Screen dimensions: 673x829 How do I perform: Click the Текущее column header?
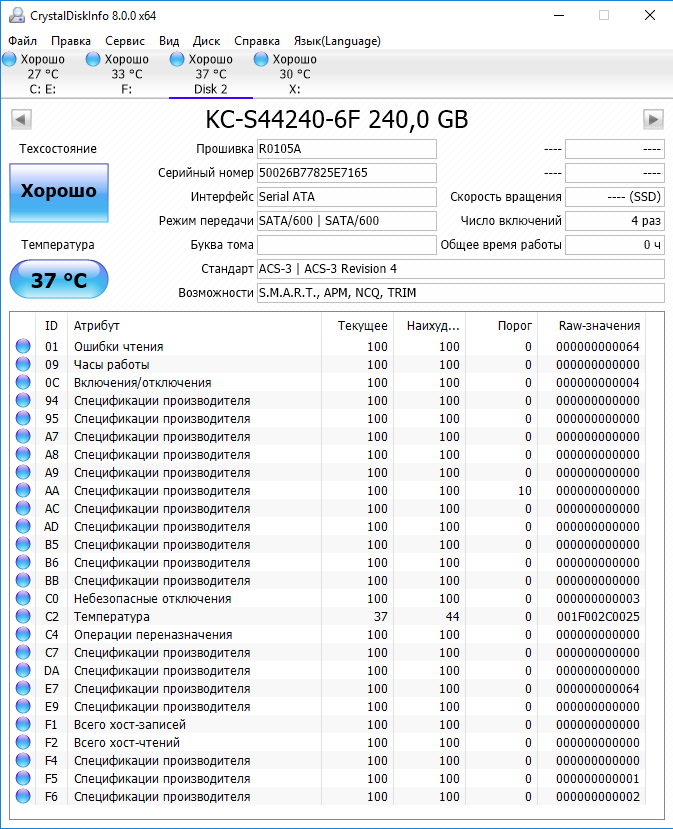coord(357,326)
